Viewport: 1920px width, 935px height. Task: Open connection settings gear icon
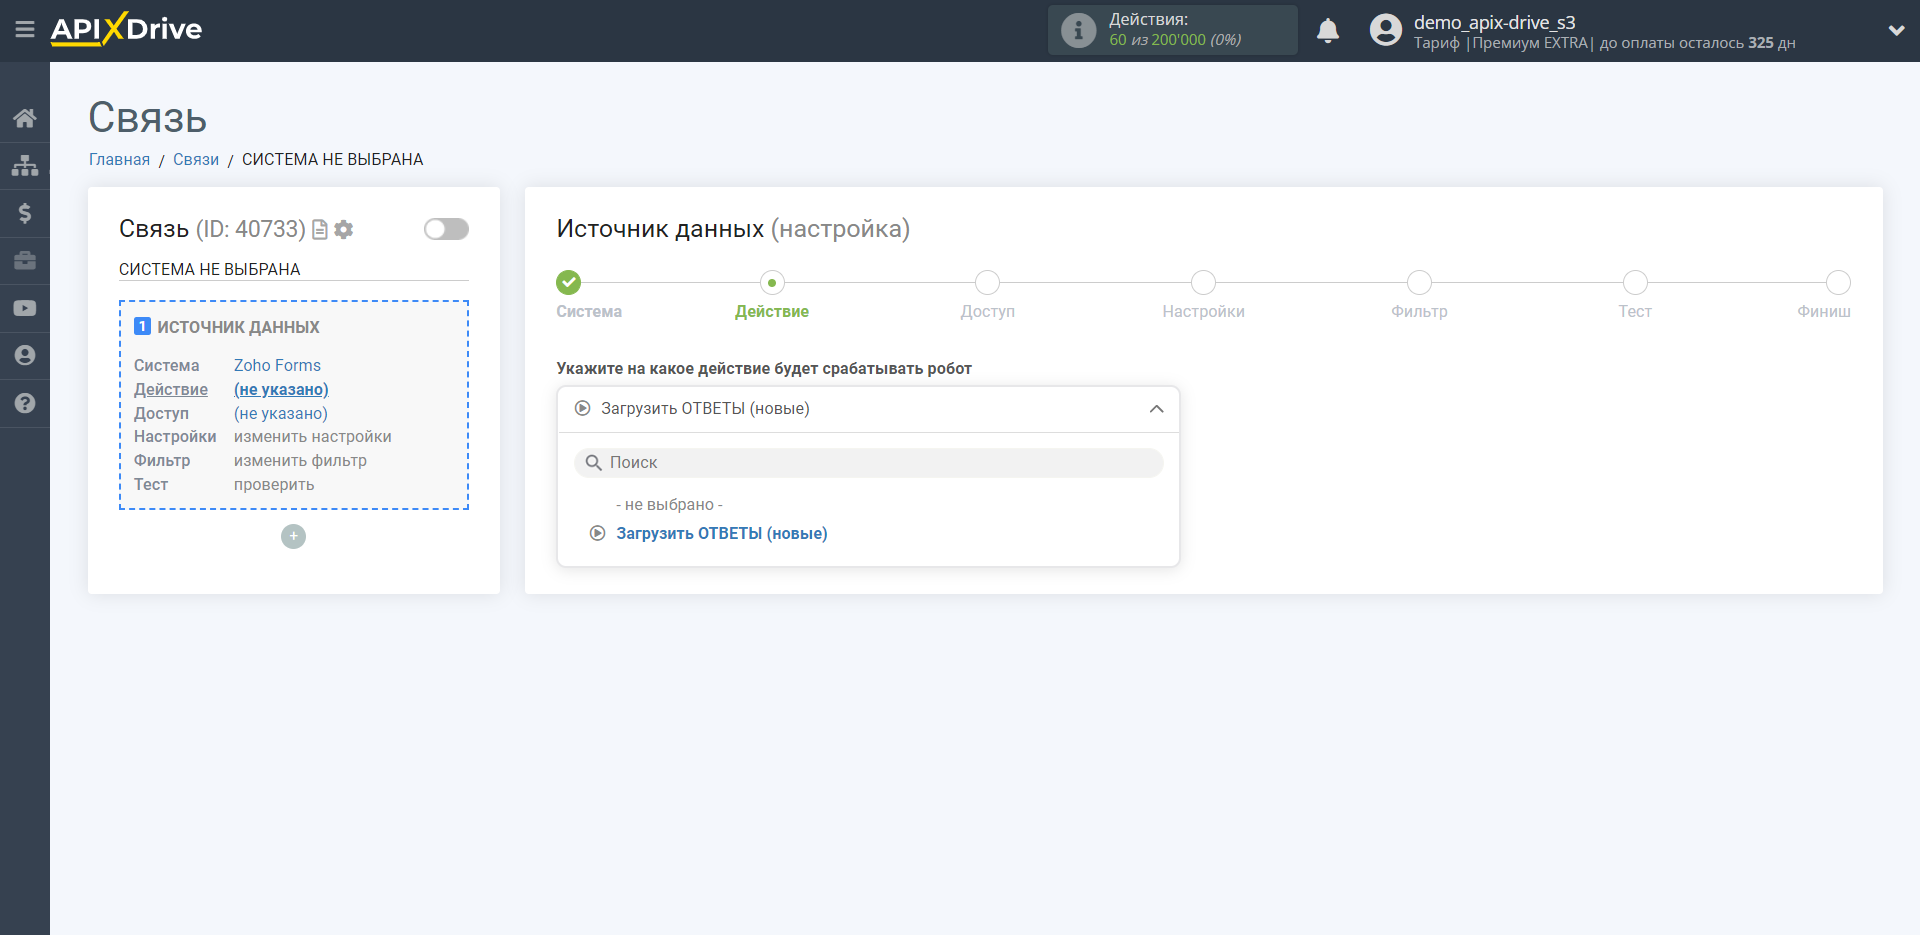[344, 230]
